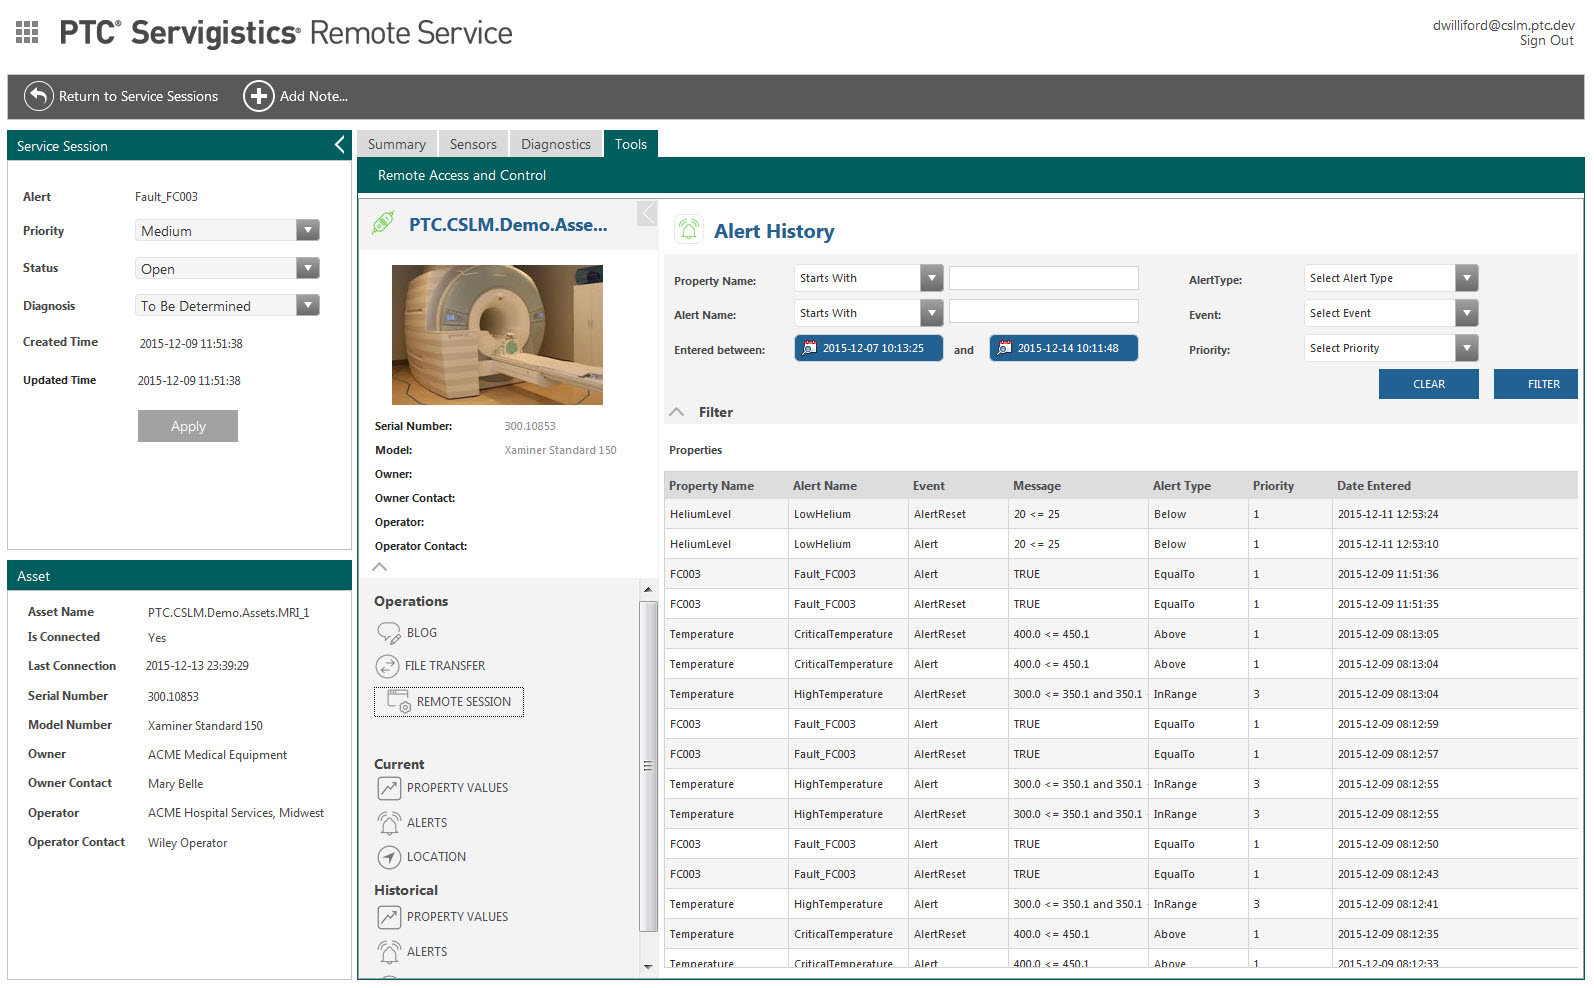This screenshot has width=1594, height=988.
Task: Click the CLEAR filter button
Action: tap(1428, 384)
